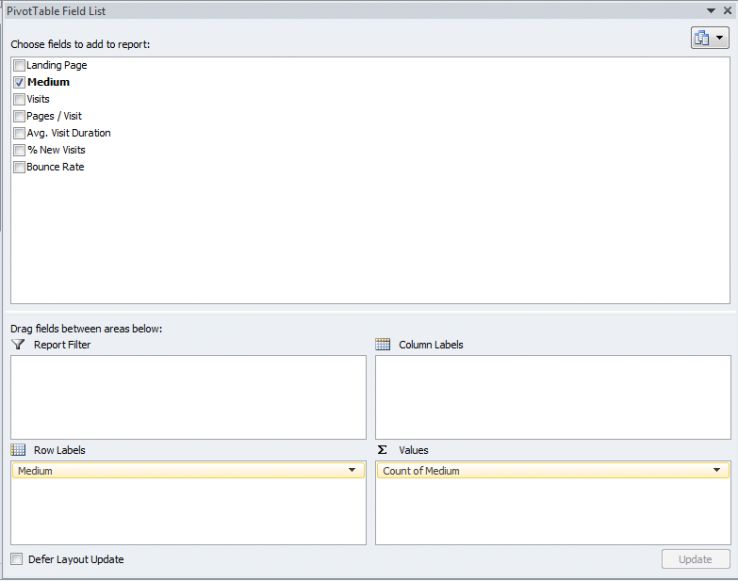Image resolution: width=738 pixels, height=581 pixels.
Task: Close the PivotTable Field List pane
Action: coord(727,10)
